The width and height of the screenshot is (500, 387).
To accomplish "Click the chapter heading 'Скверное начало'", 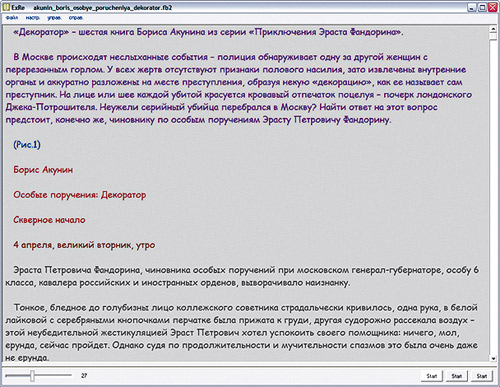I will tap(49, 220).
